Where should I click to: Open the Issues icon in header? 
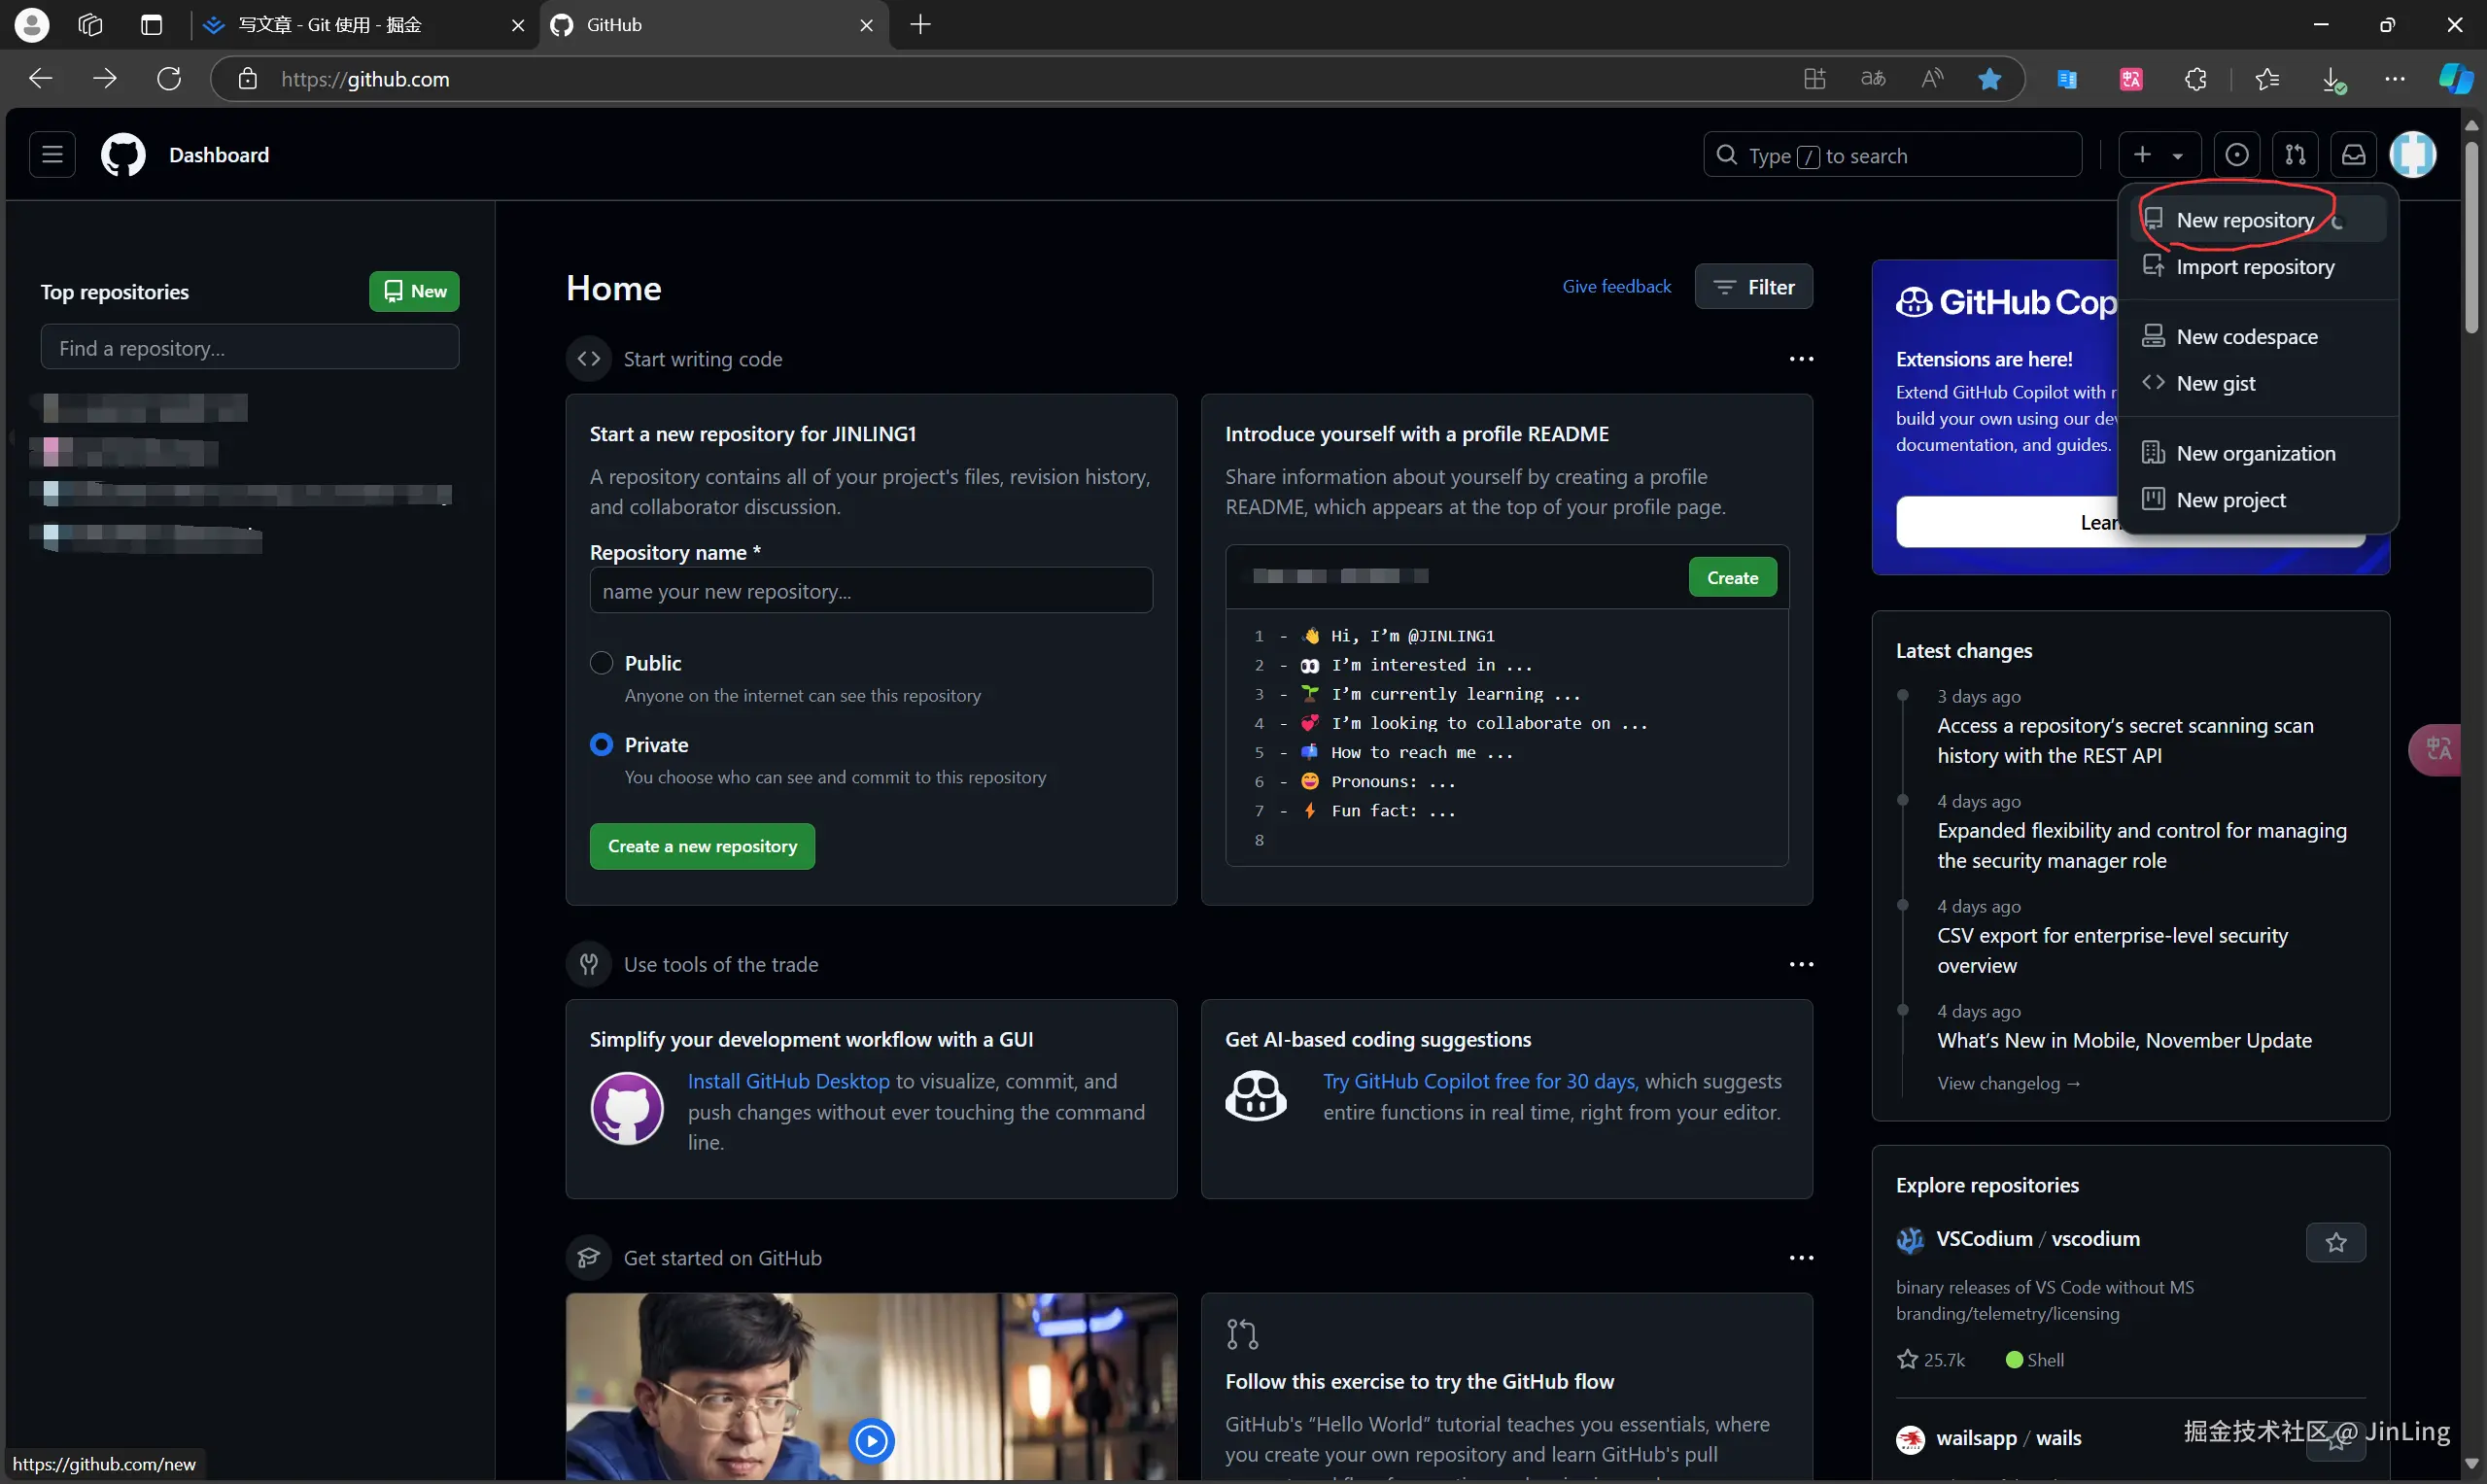[2237, 155]
